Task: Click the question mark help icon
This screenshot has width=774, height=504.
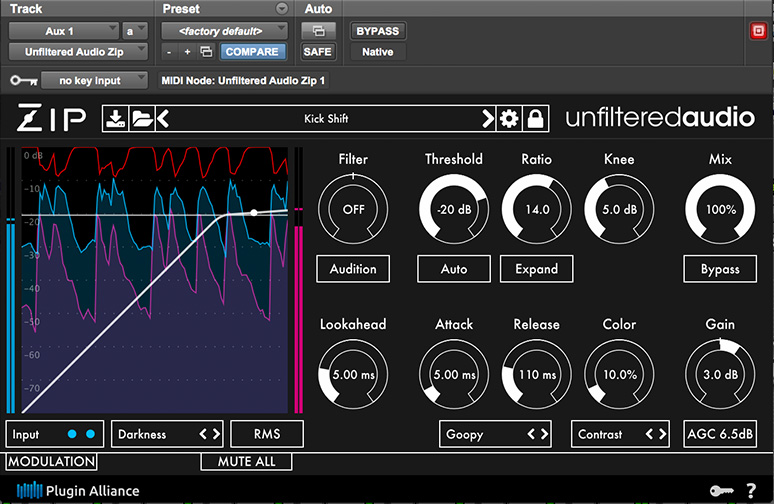Action: 751,490
